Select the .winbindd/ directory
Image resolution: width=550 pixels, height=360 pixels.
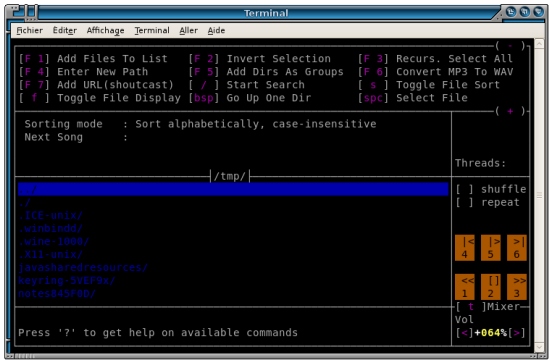click(x=51, y=228)
